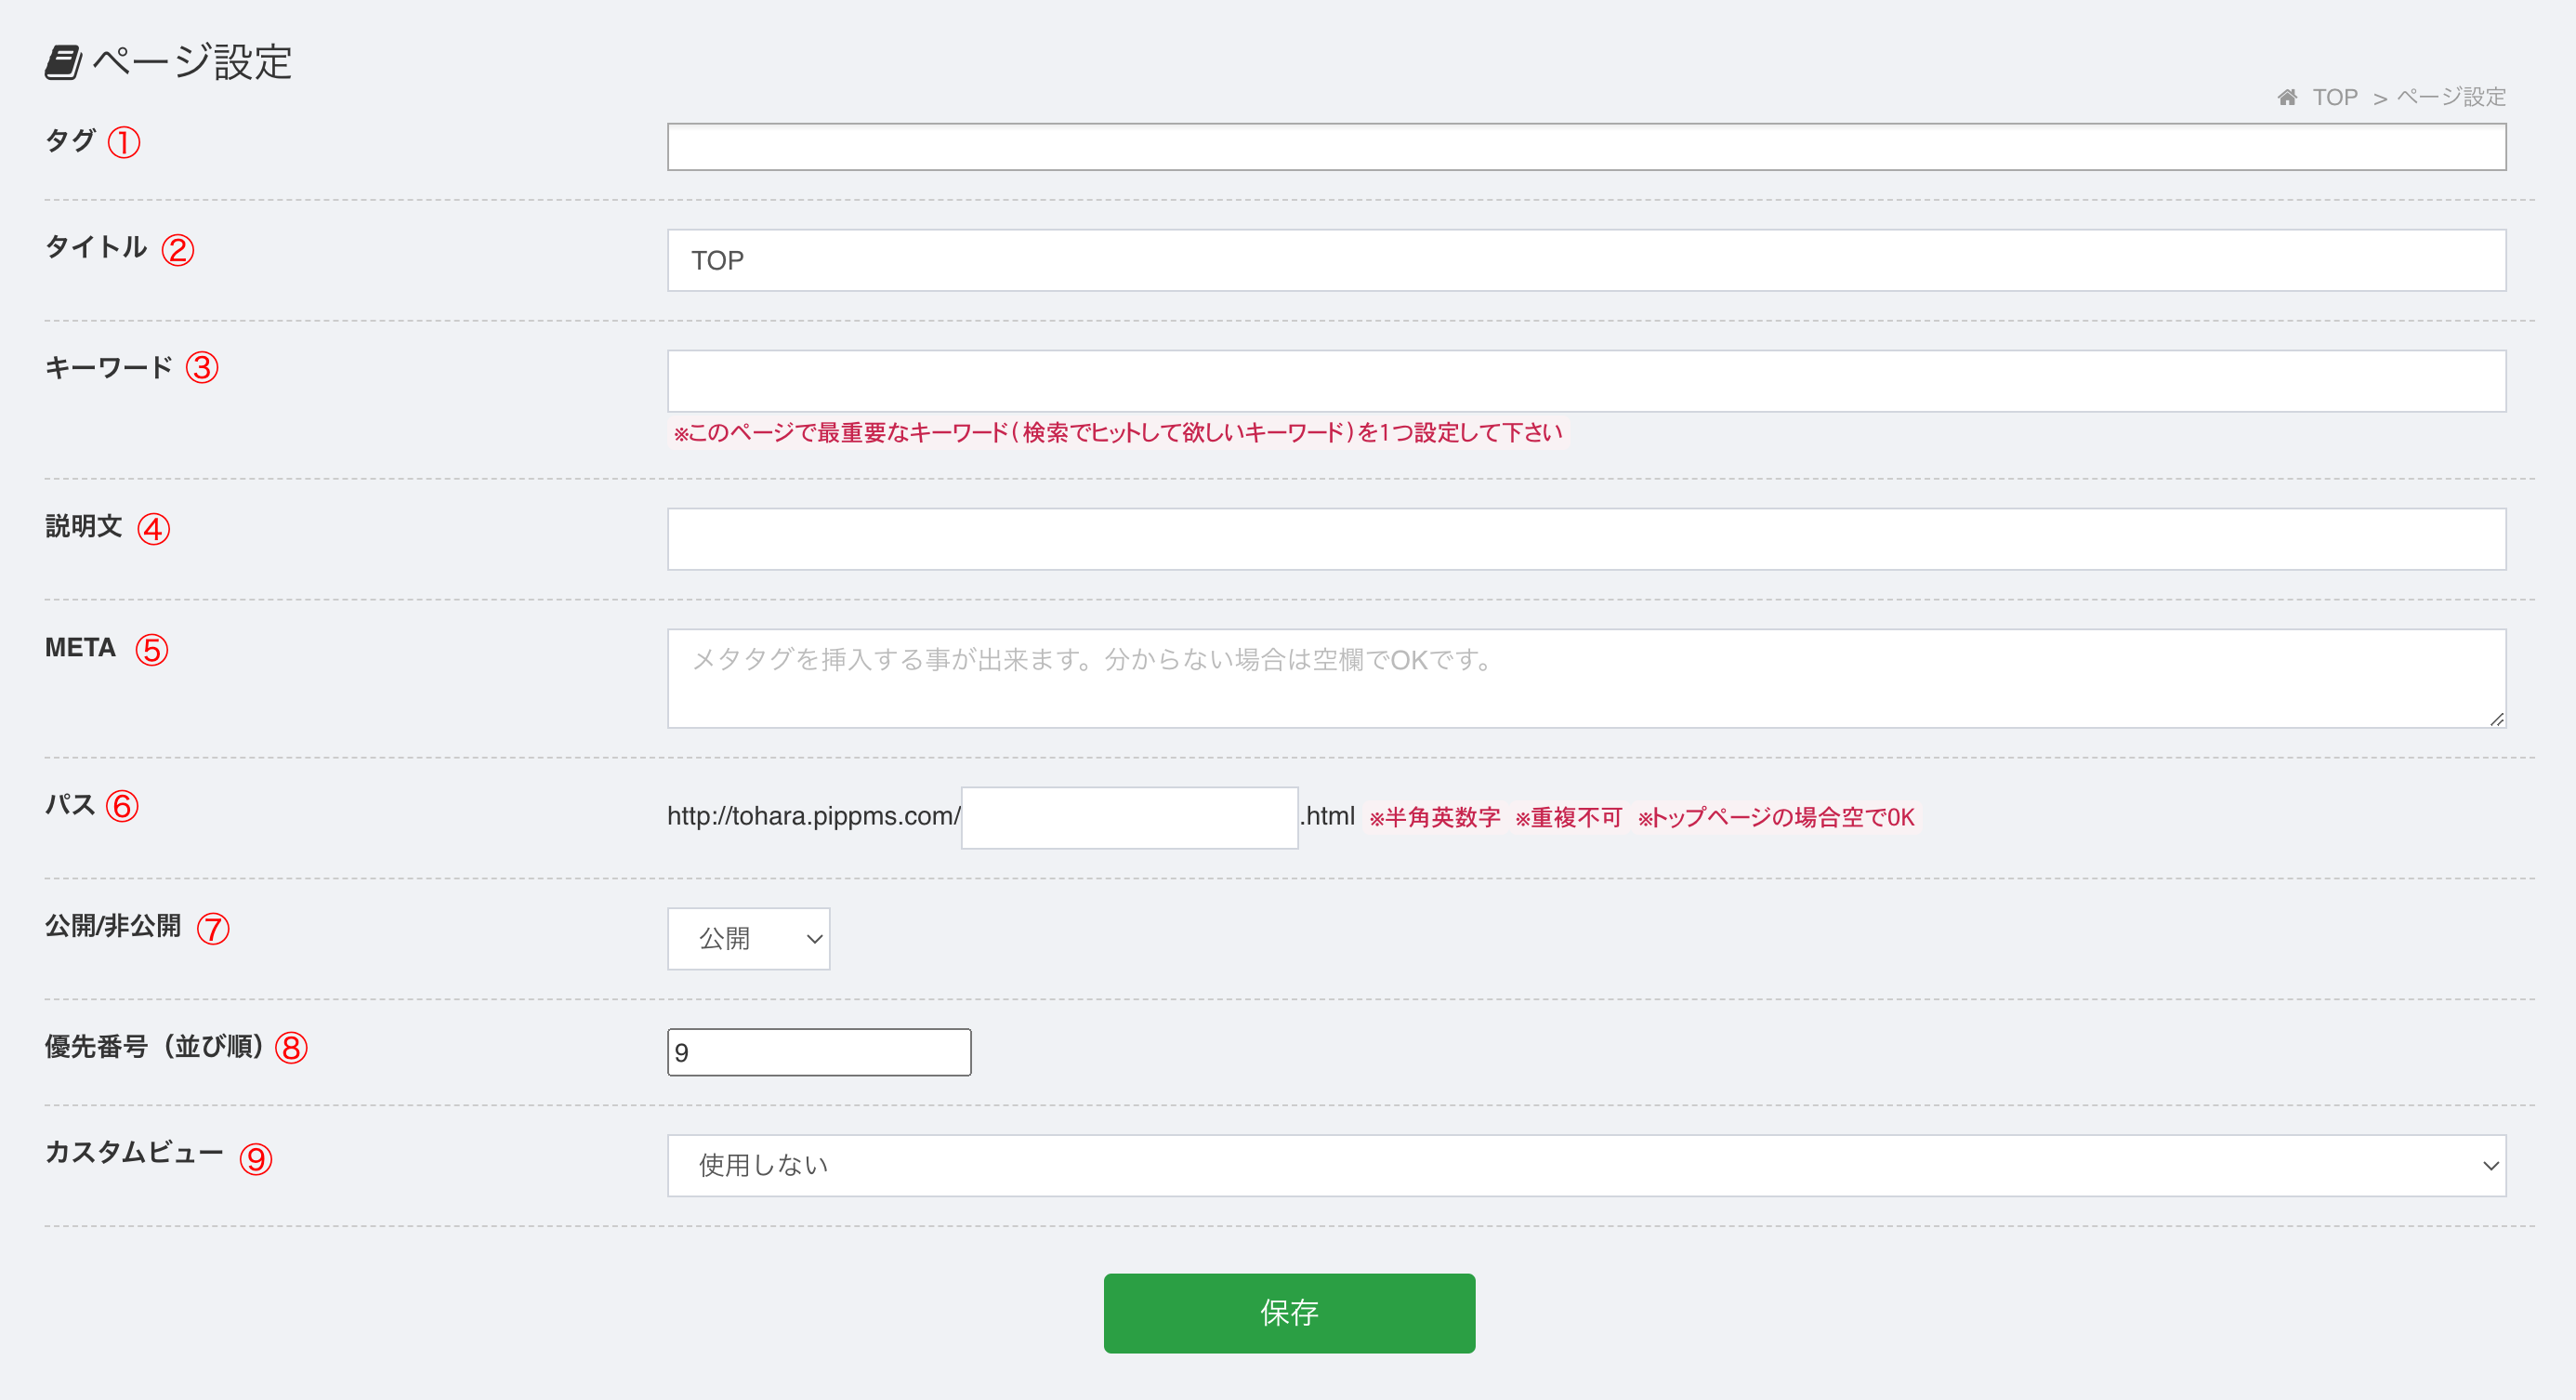The height and width of the screenshot is (1400, 2576).
Task: Click the カスタムビュー label
Action: (134, 1153)
